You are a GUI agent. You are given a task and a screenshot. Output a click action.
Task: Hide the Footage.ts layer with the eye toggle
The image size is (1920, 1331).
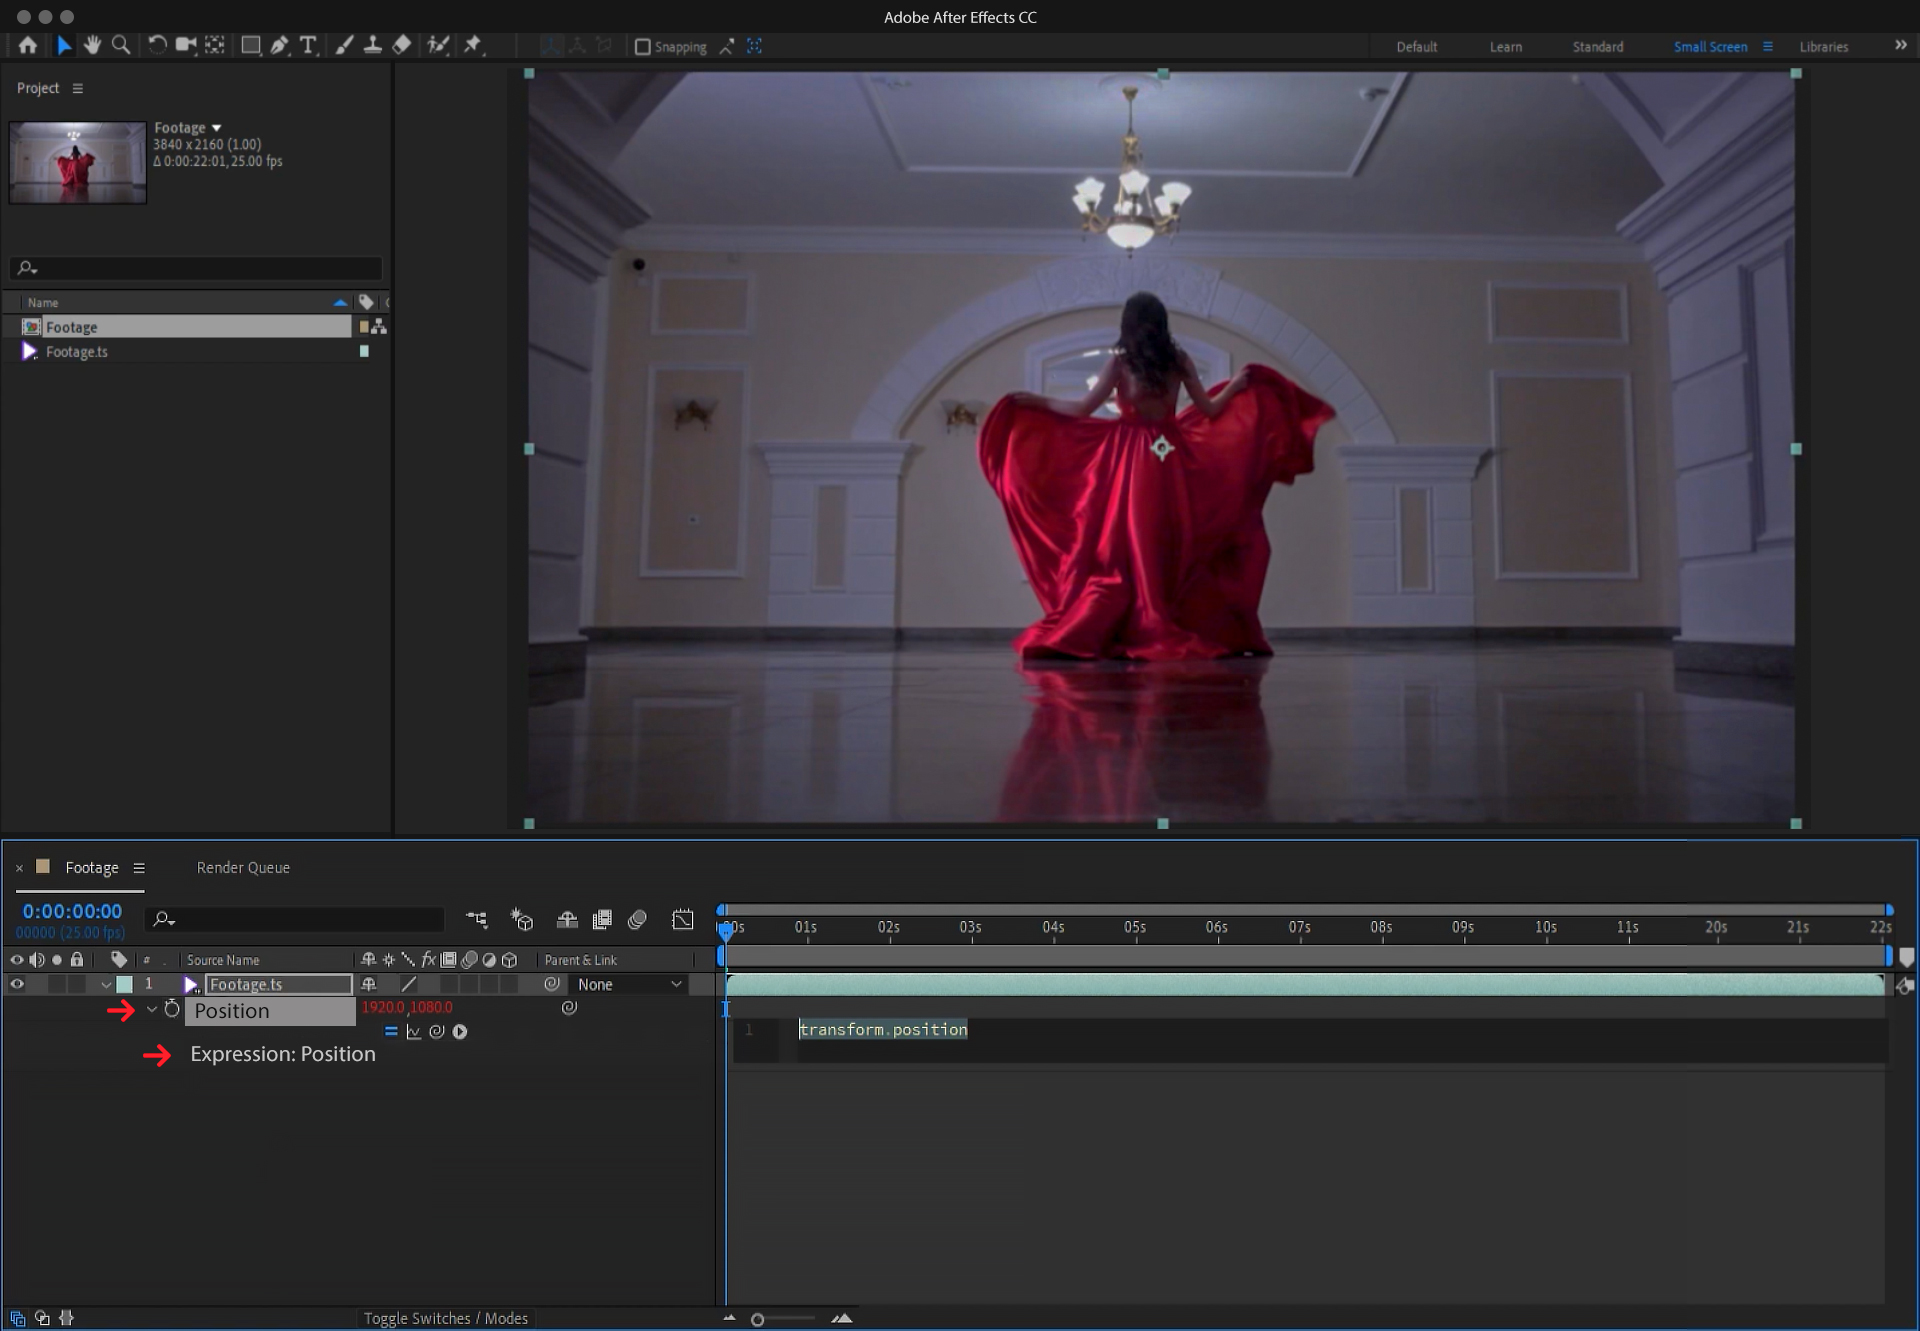(16, 984)
